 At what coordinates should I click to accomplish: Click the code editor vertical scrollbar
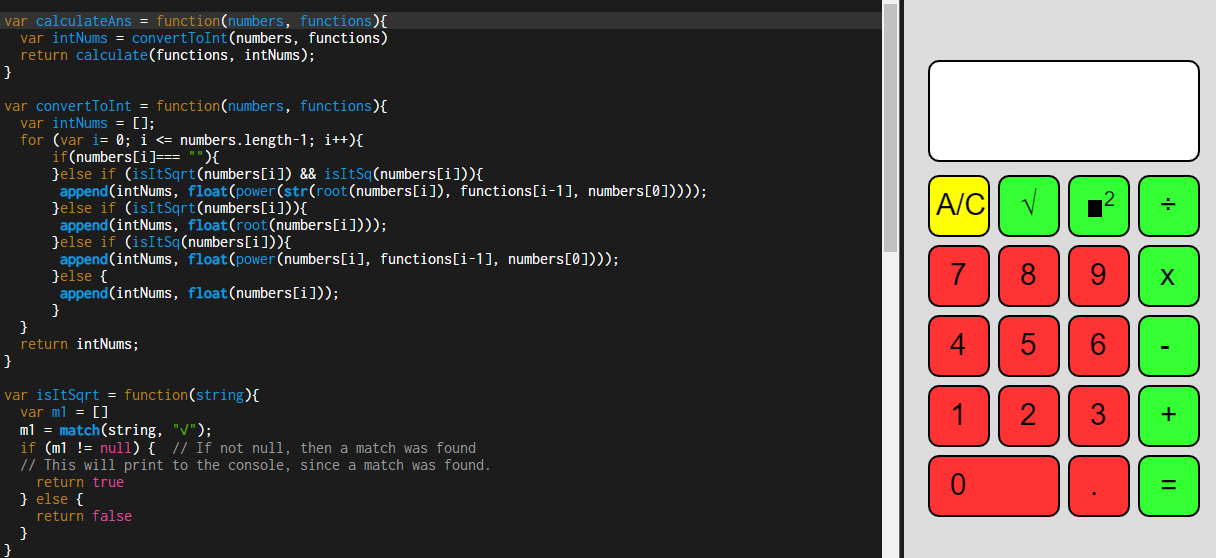[891, 279]
